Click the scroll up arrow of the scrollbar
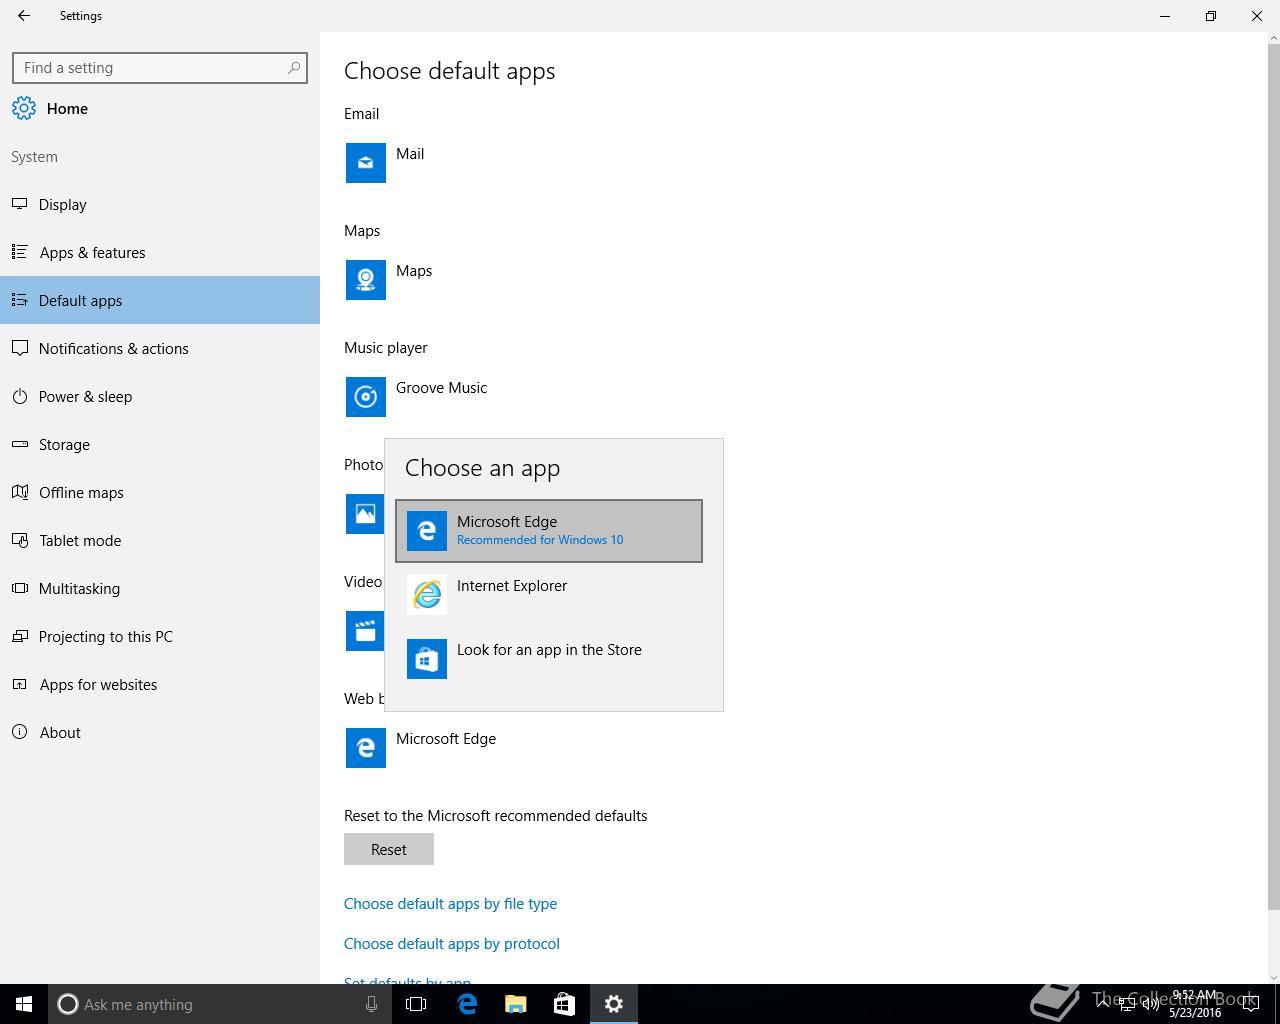This screenshot has width=1280, height=1024. [x=1274, y=39]
